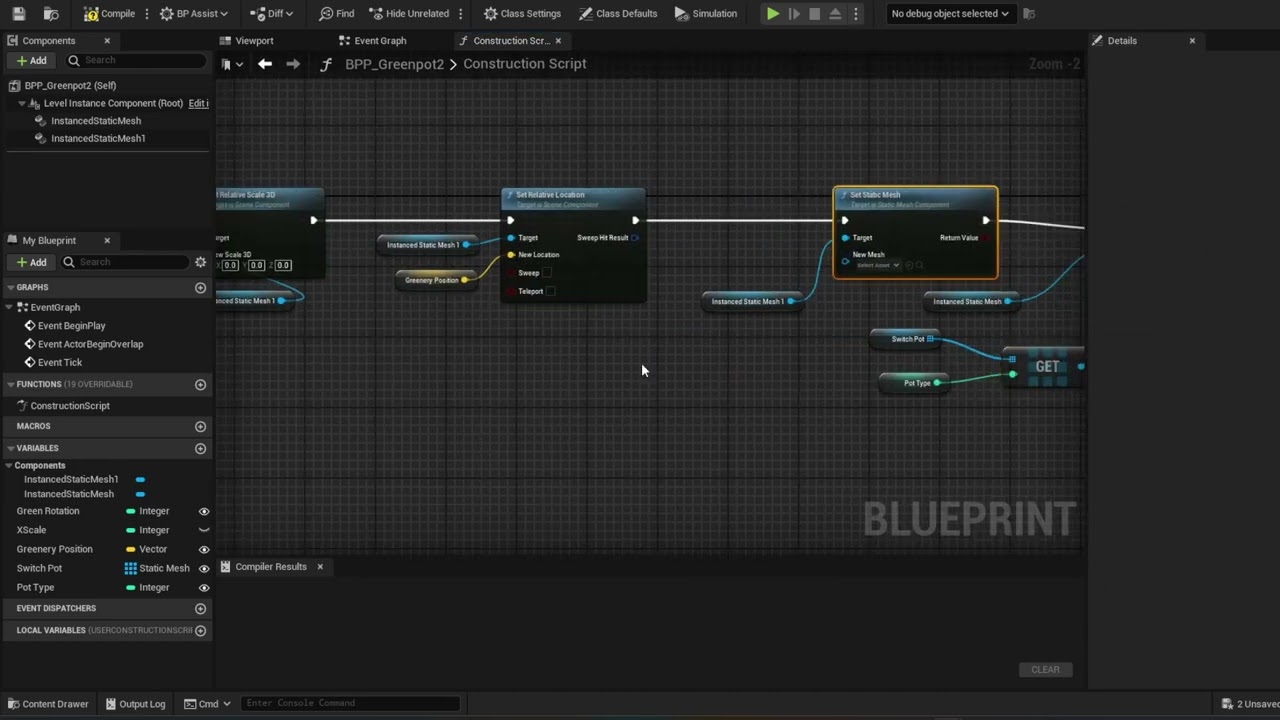Click the Eject playback button
The height and width of the screenshot is (720, 1280).
coord(835,14)
